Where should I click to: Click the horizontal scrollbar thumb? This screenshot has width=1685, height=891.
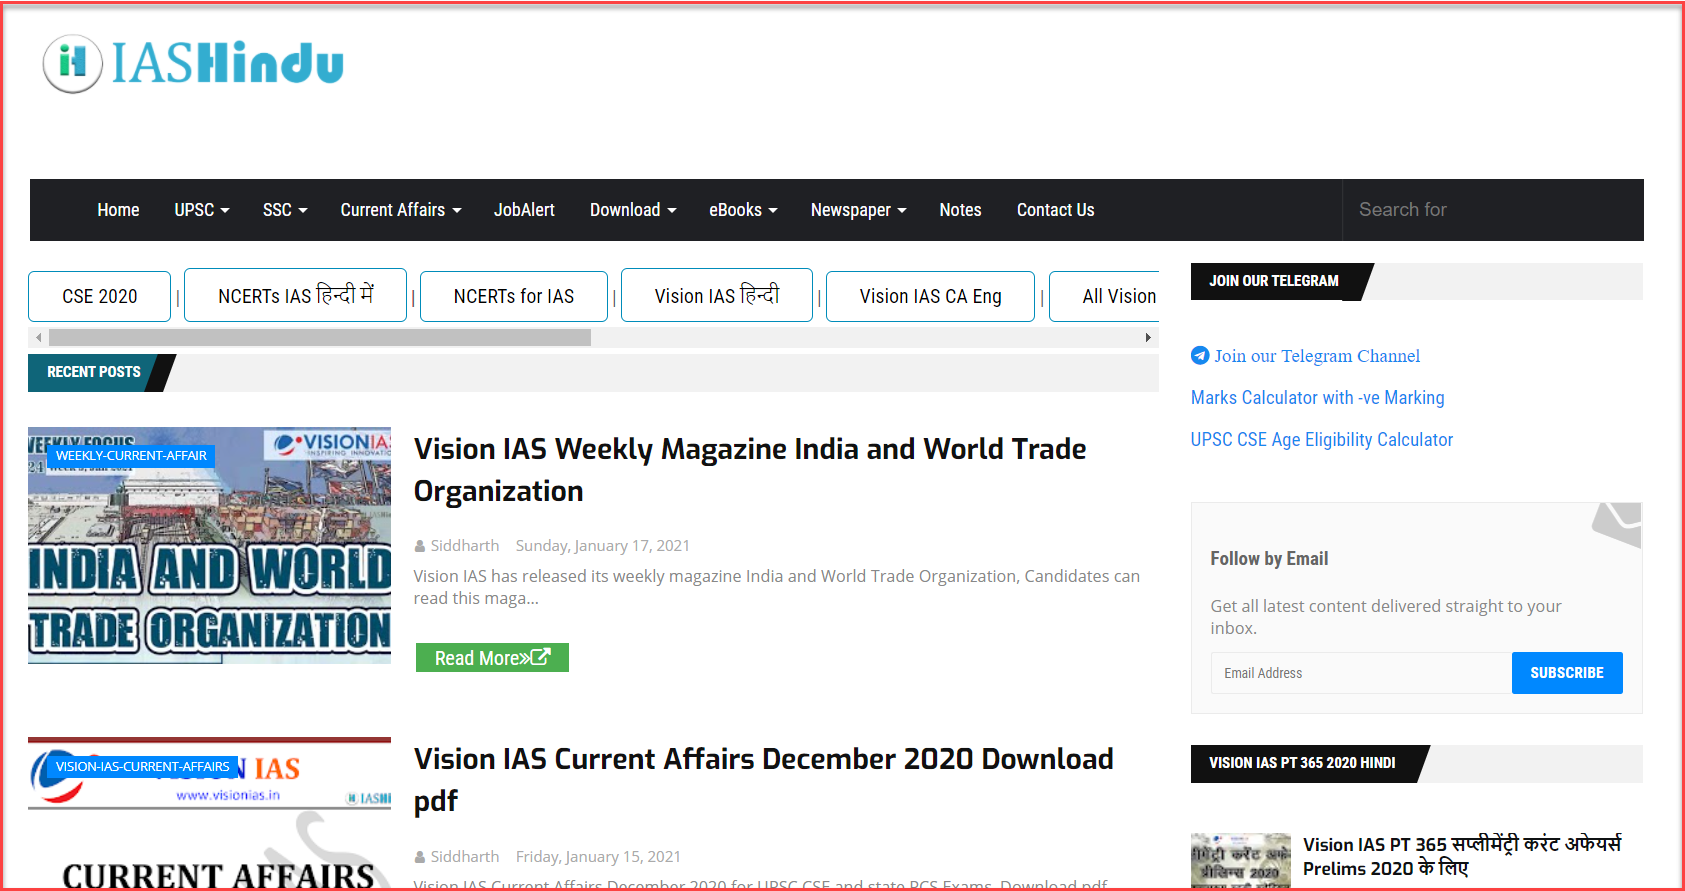320,338
